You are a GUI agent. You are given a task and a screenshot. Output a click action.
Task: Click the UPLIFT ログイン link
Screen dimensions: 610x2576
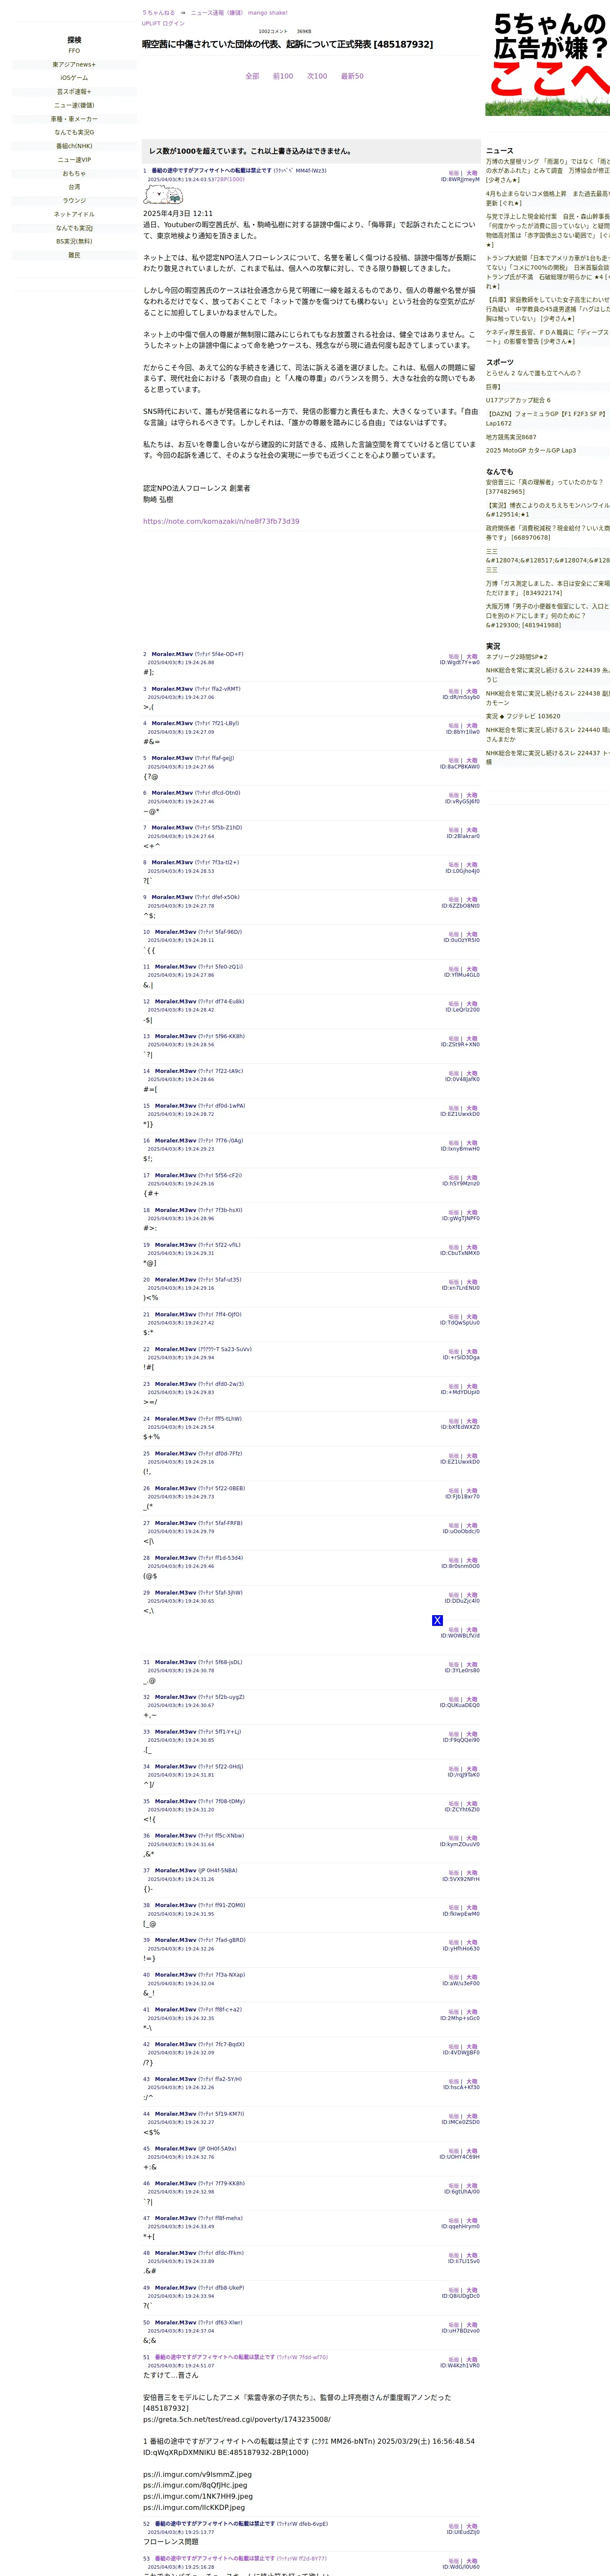click(163, 23)
